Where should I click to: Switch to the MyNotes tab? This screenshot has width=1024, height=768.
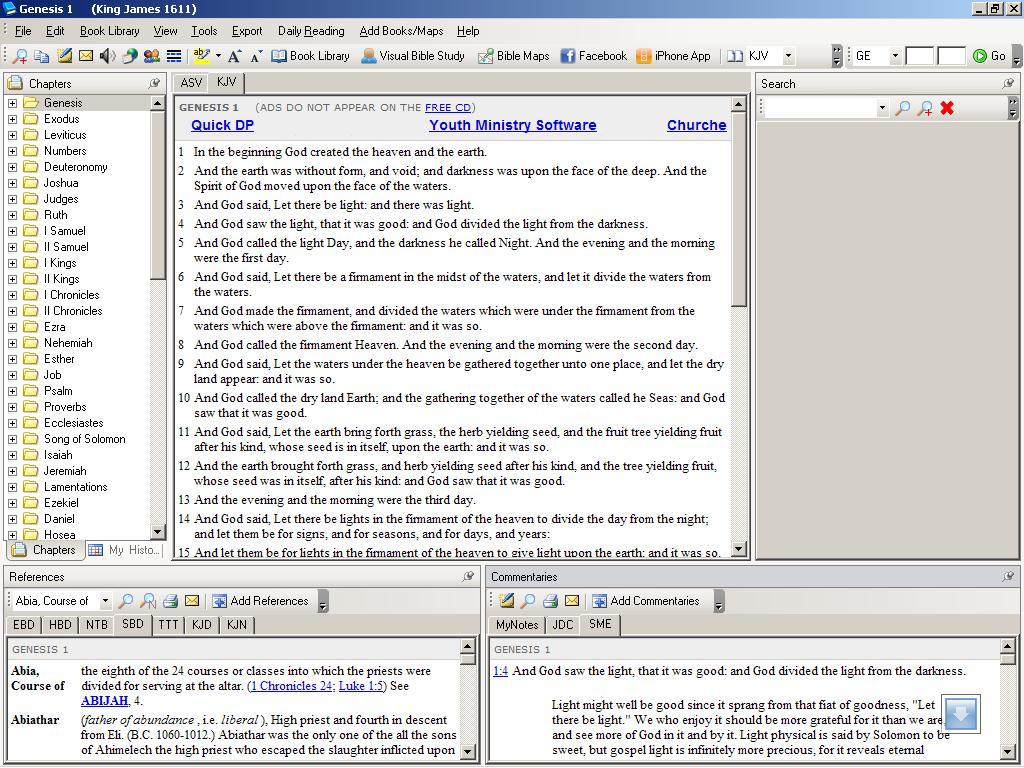click(x=517, y=625)
